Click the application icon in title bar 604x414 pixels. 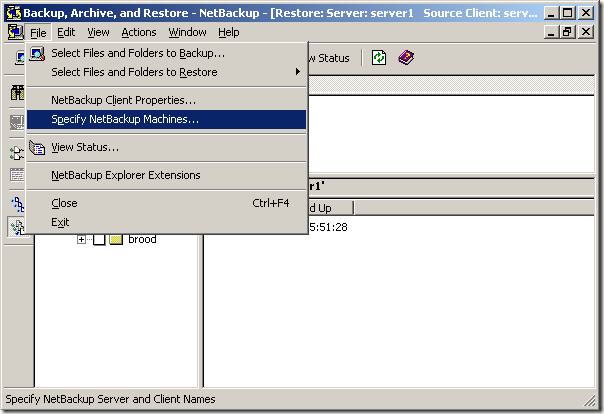point(13,13)
